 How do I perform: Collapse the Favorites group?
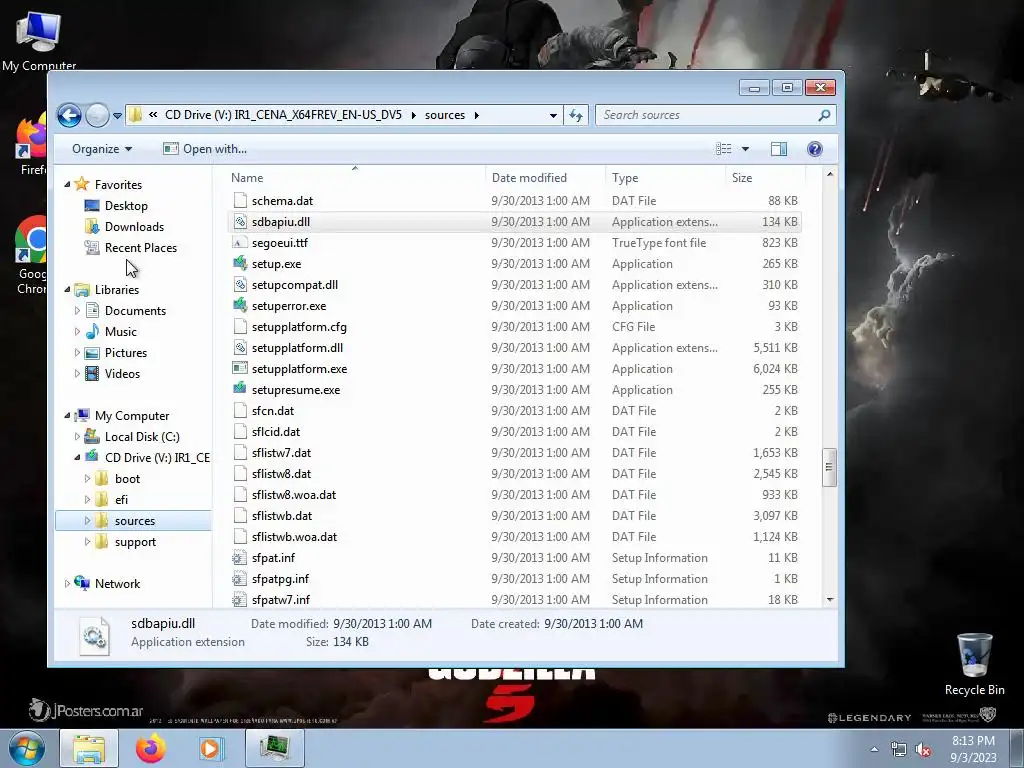[x=67, y=185]
